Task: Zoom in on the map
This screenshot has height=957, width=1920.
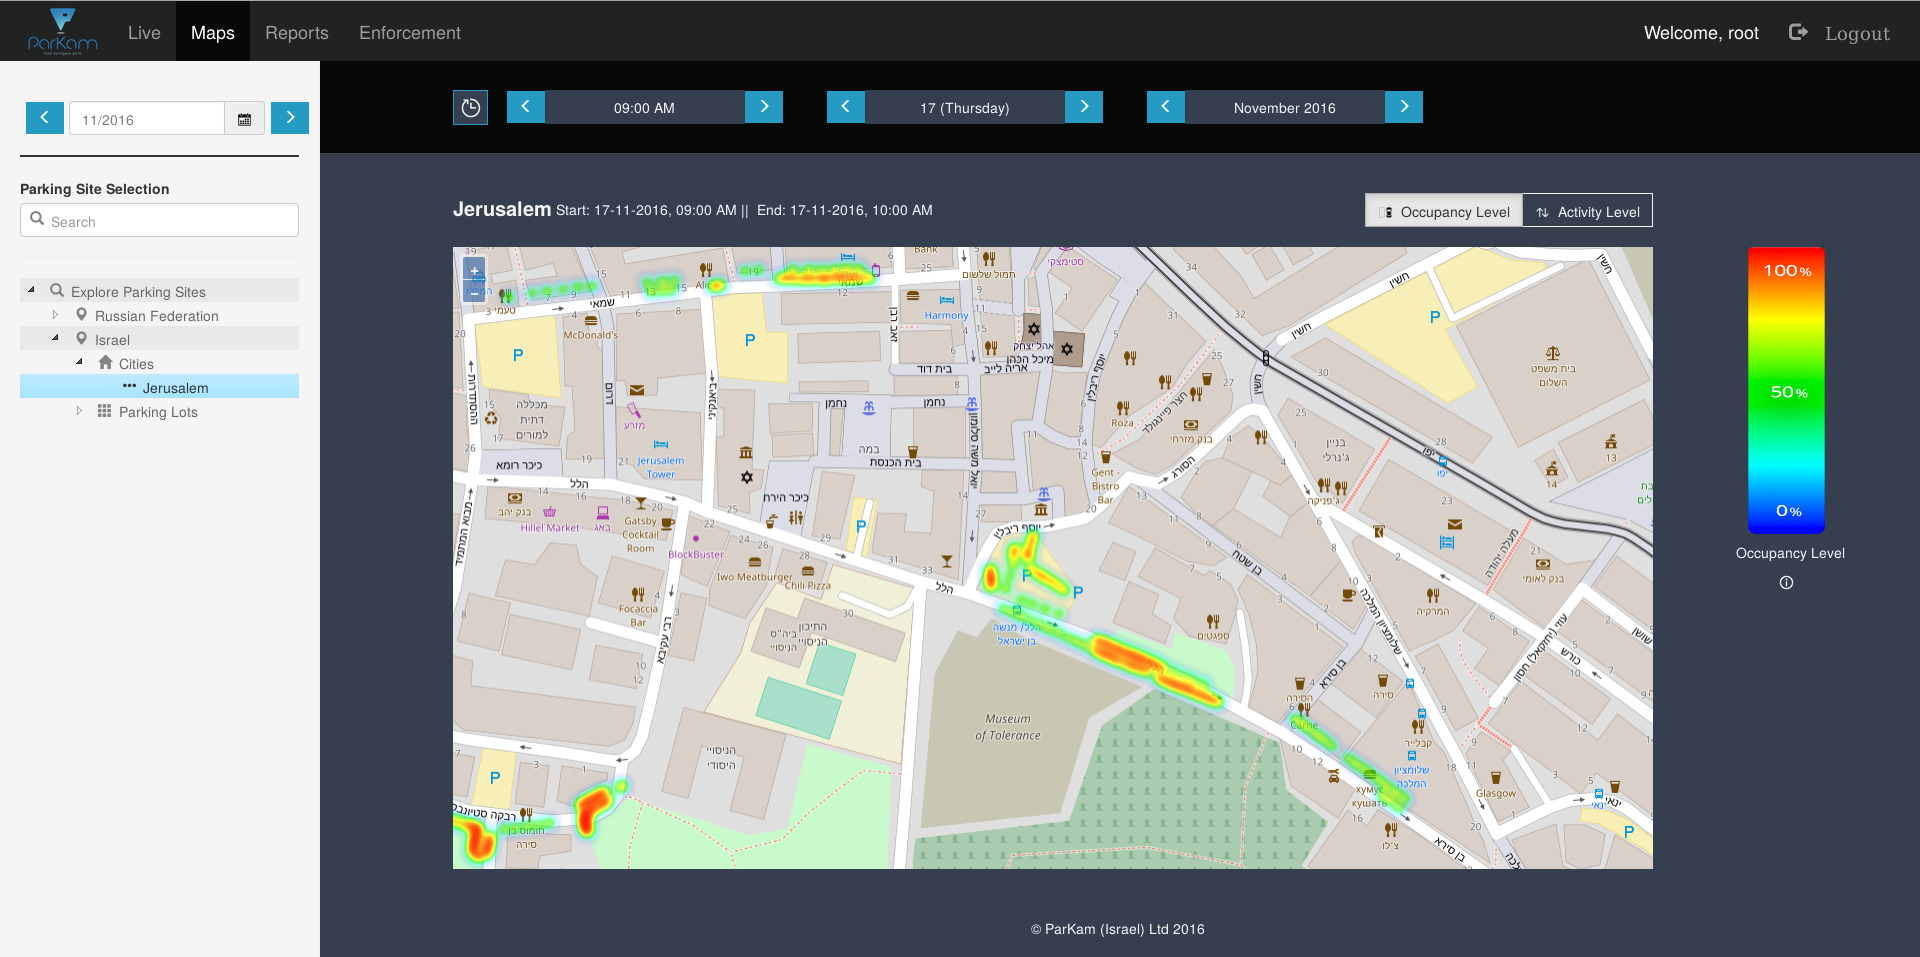Action: (474, 271)
